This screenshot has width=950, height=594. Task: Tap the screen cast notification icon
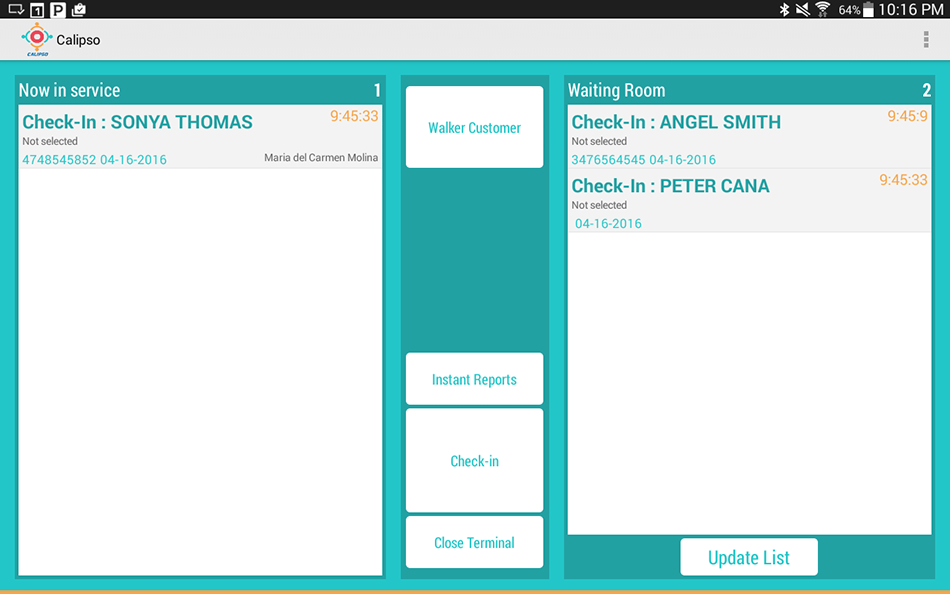(15, 10)
